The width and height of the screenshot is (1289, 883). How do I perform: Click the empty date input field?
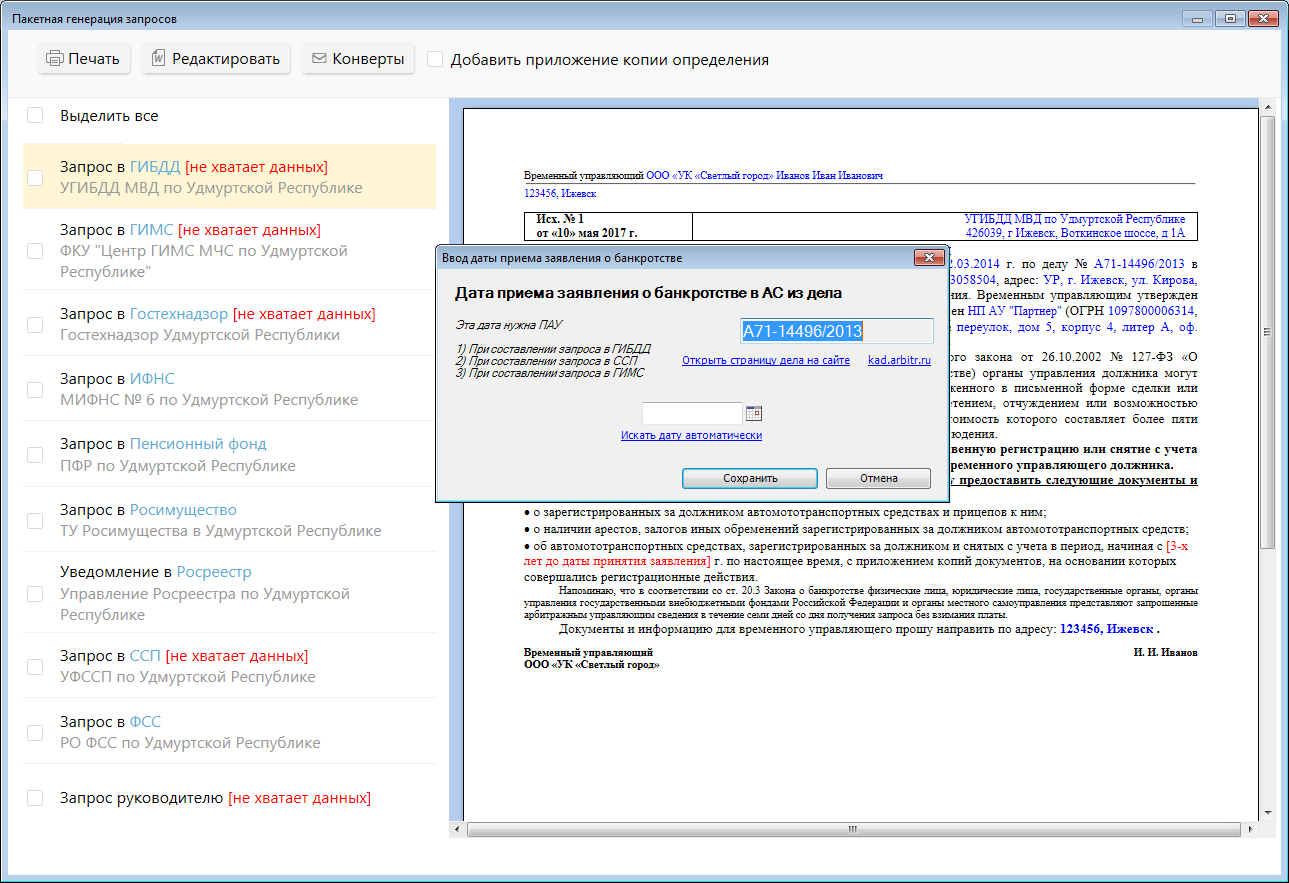tap(692, 413)
